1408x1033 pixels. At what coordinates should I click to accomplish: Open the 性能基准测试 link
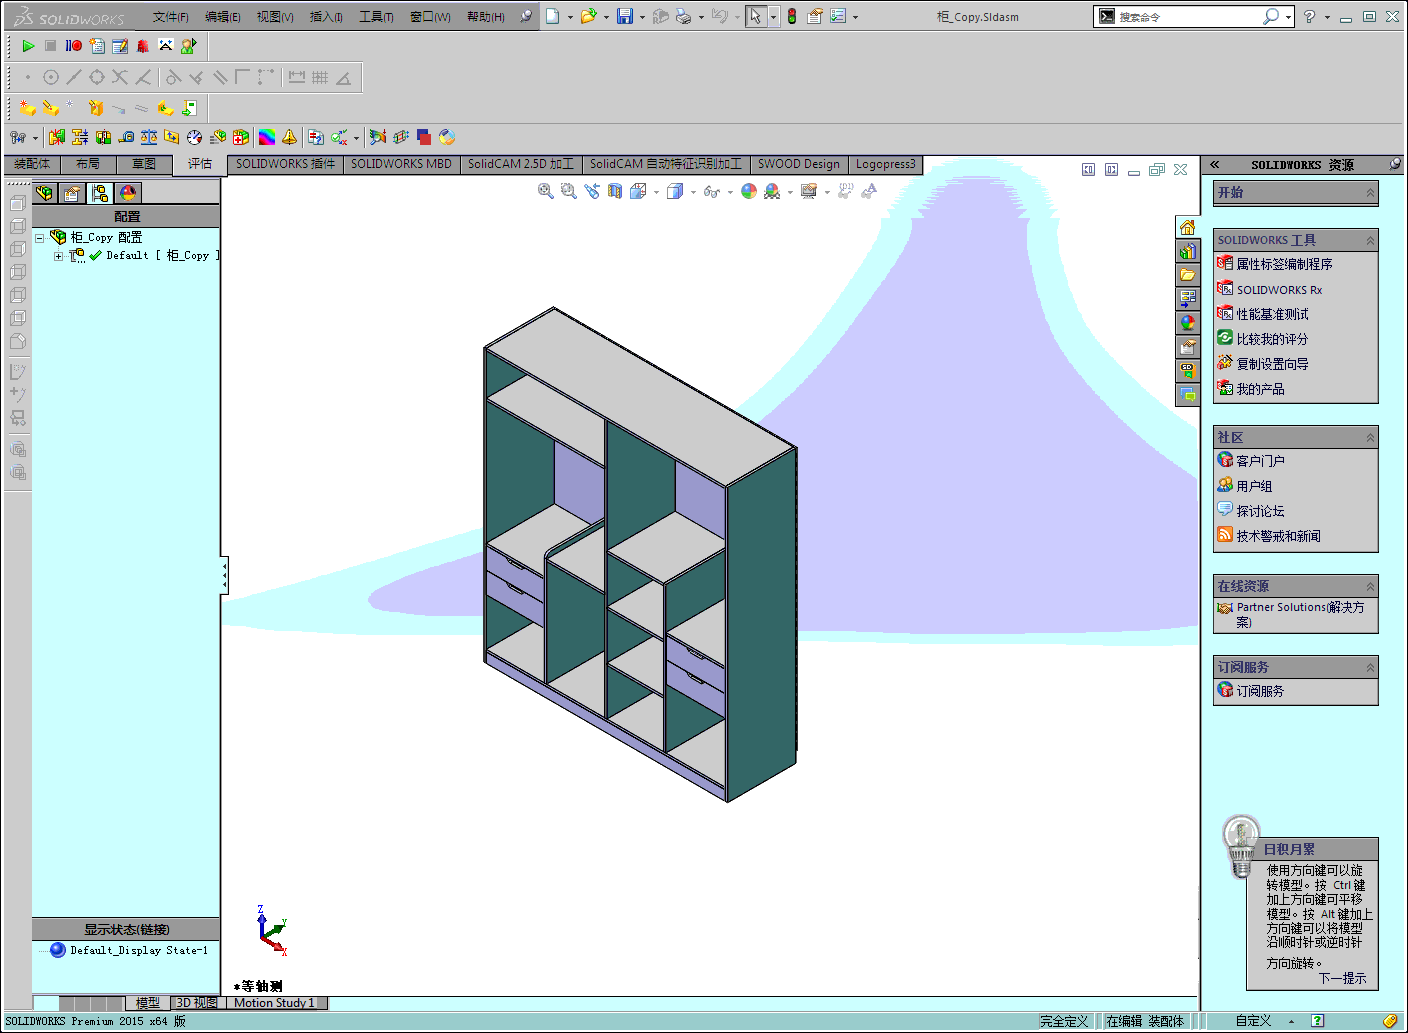tap(1272, 314)
